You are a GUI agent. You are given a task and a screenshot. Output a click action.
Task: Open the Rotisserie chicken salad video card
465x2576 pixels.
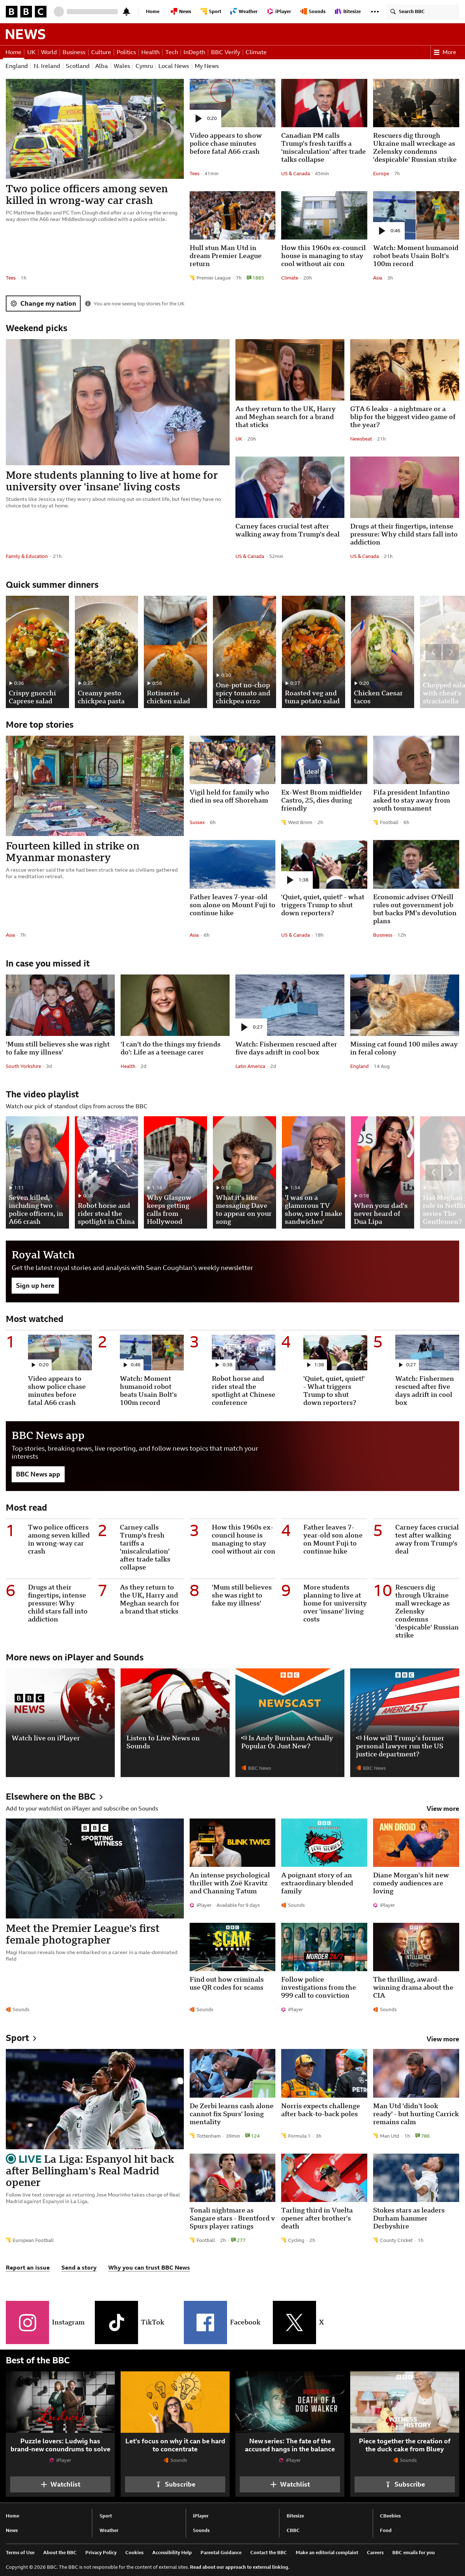pyautogui.click(x=175, y=652)
